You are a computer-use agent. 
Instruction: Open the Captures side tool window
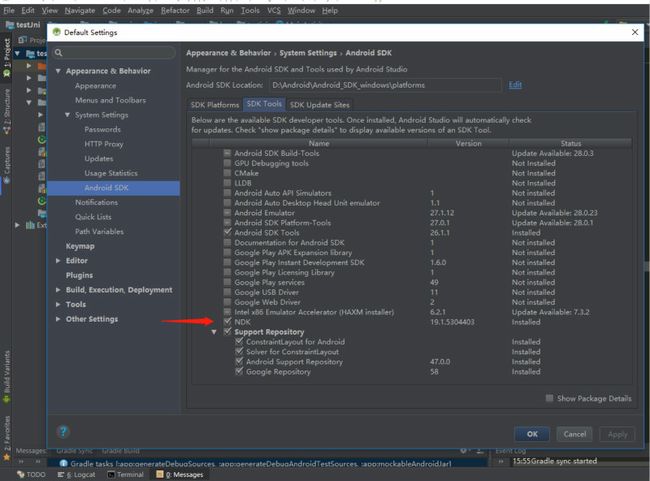7,164
